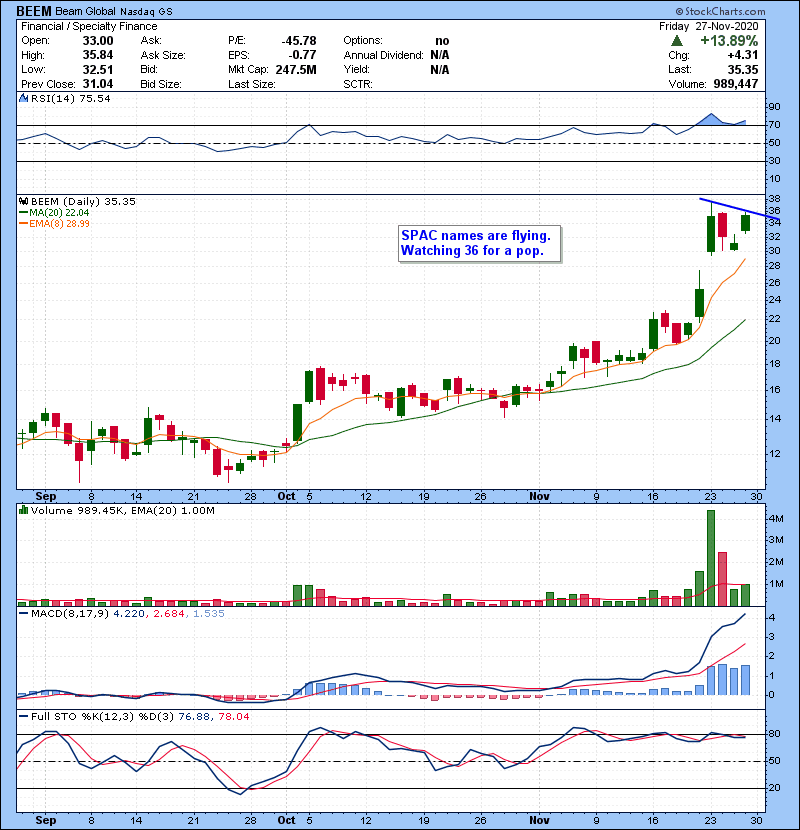The height and width of the screenshot is (830, 800).
Task: Click the RSI(14) 75.54 label
Action: 70,98
